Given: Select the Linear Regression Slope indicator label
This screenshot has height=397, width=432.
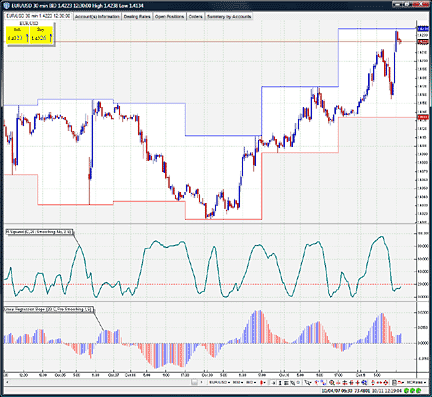Looking at the screenshot, I should pyautogui.click(x=48, y=309).
